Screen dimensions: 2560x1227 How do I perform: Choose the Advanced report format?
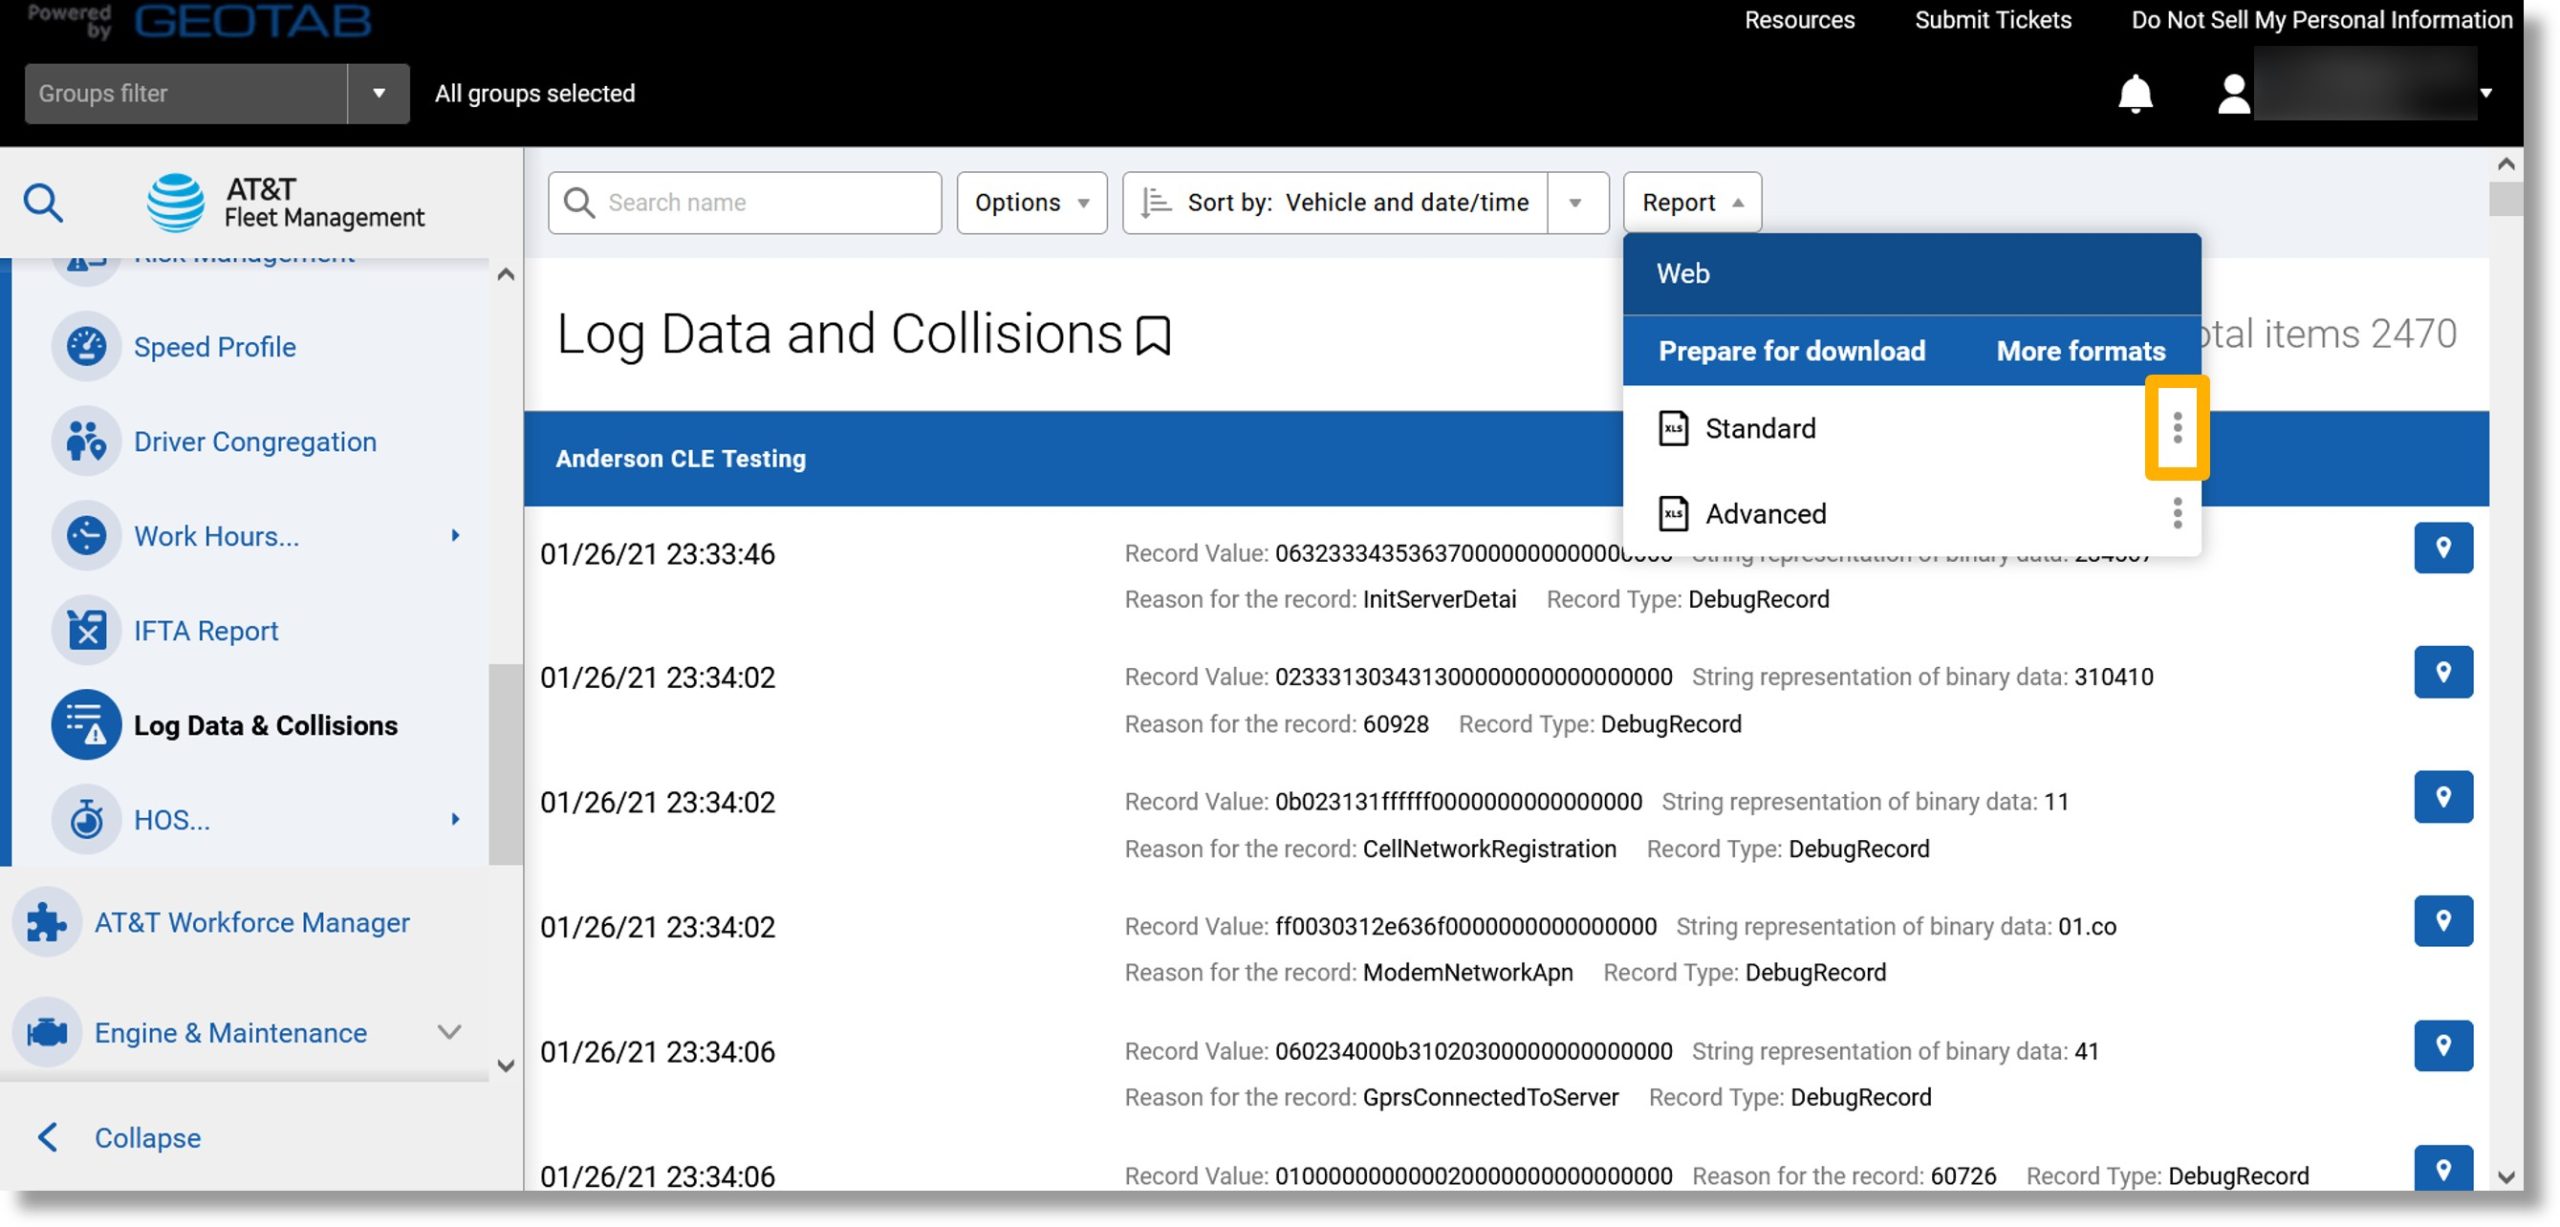1765,513
